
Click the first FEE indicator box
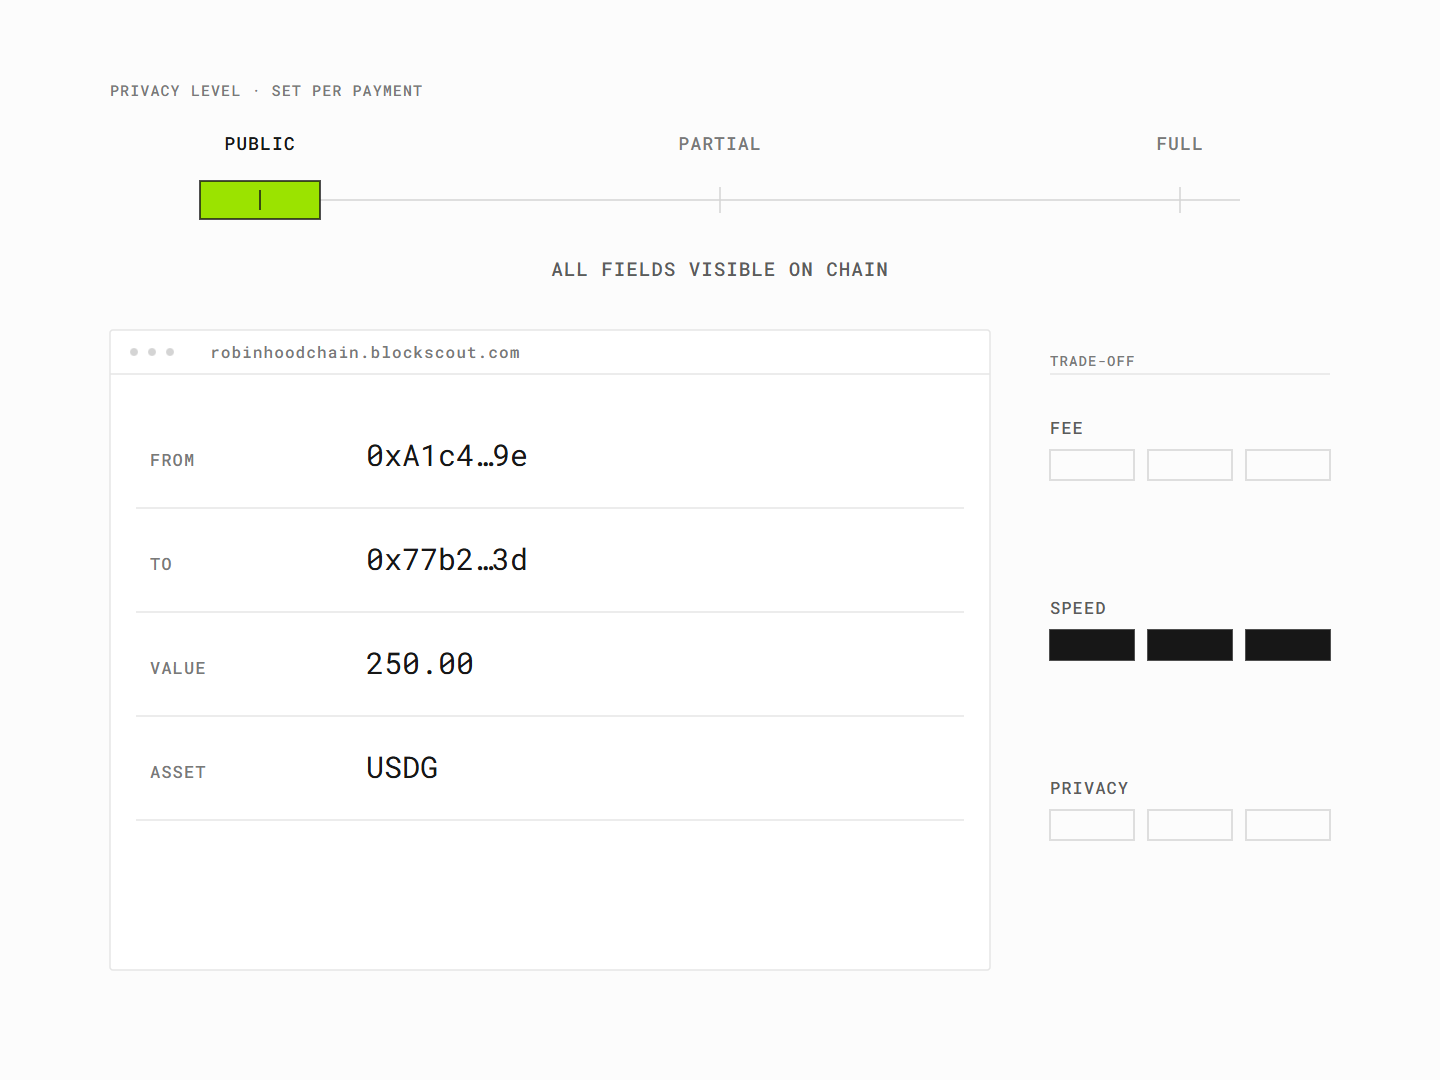1092,465
